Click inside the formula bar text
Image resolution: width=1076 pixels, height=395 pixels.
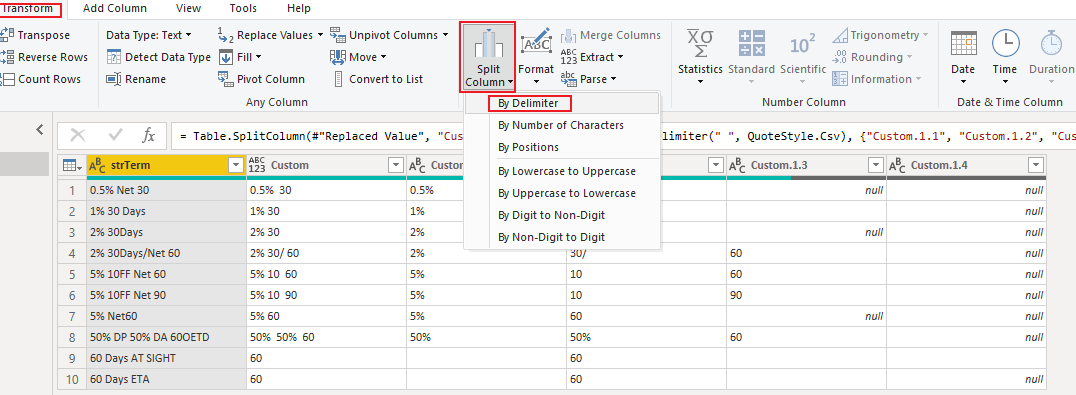coord(623,136)
